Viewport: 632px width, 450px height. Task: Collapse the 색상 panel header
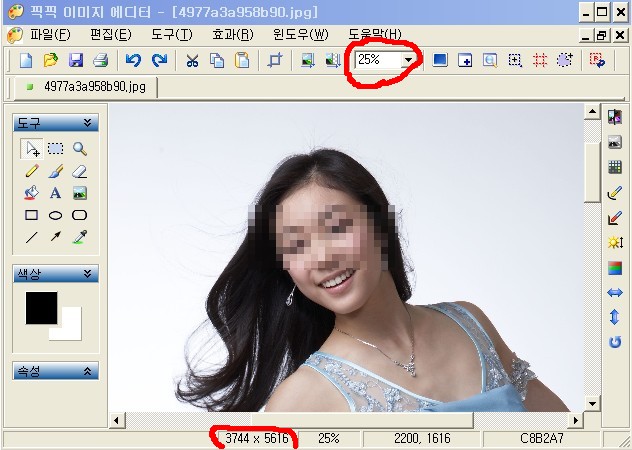56,274
